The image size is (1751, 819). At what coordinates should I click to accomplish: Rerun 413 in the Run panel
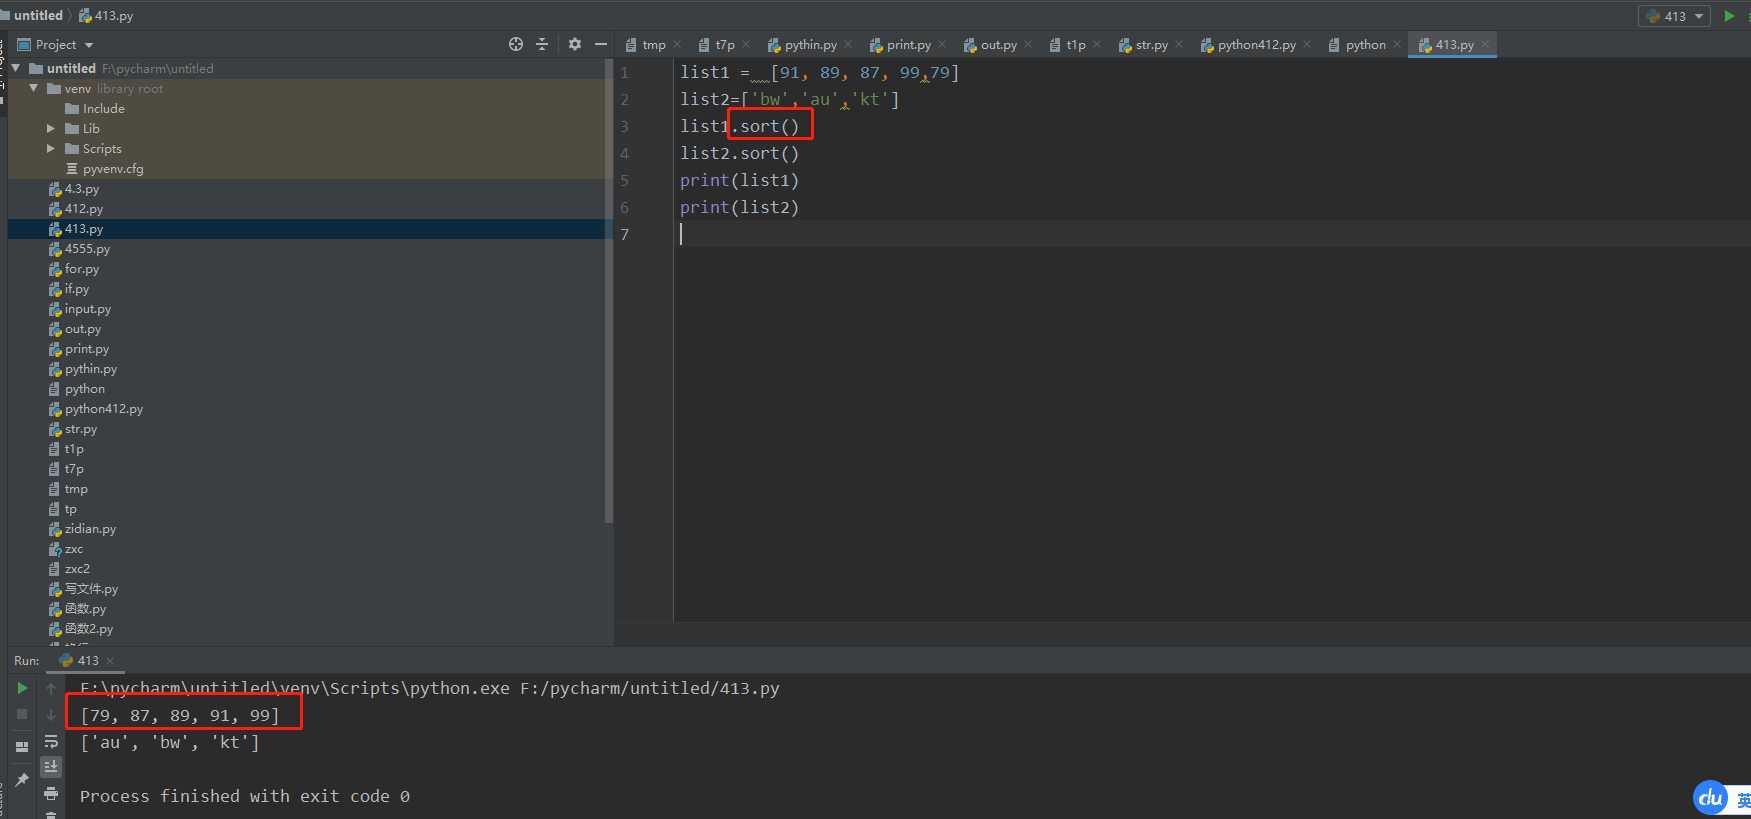click(22, 688)
